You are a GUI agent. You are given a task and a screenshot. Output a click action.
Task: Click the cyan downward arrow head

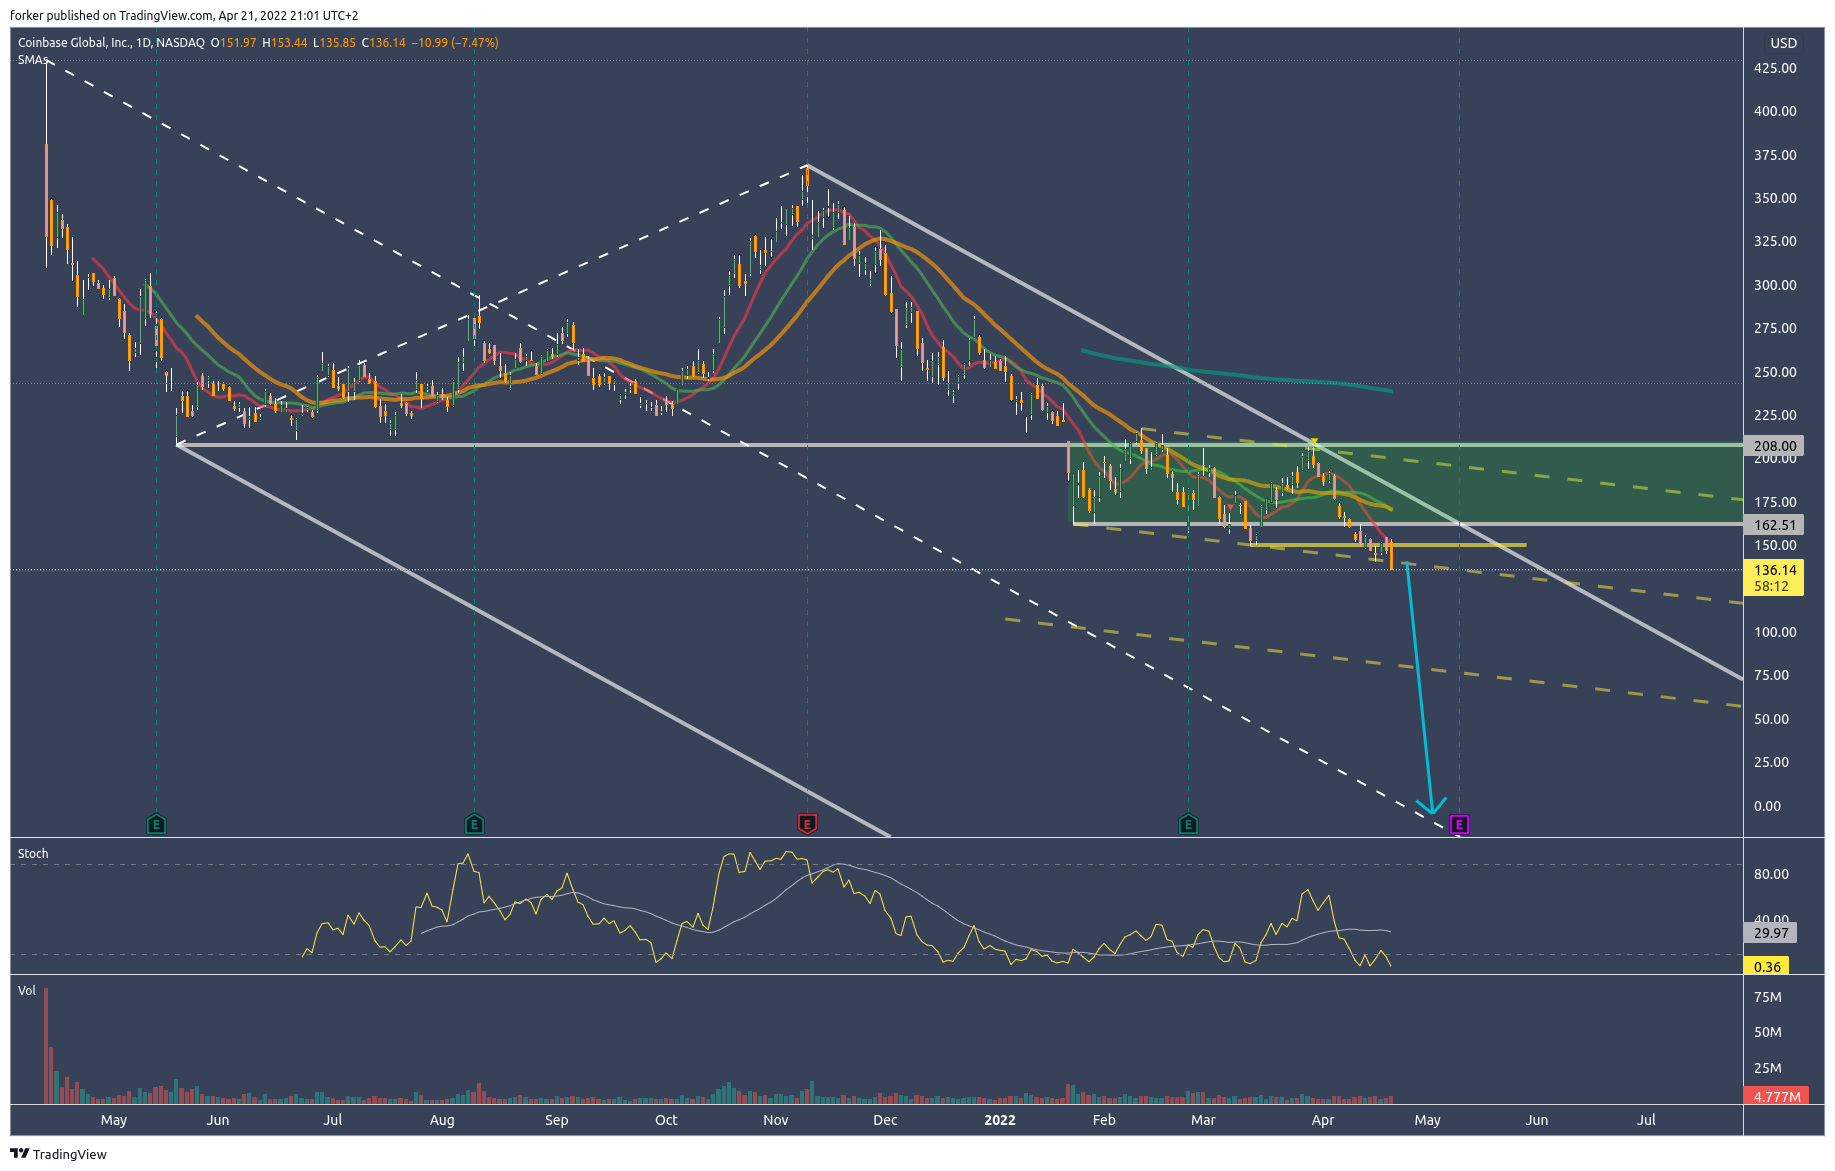click(x=1431, y=805)
